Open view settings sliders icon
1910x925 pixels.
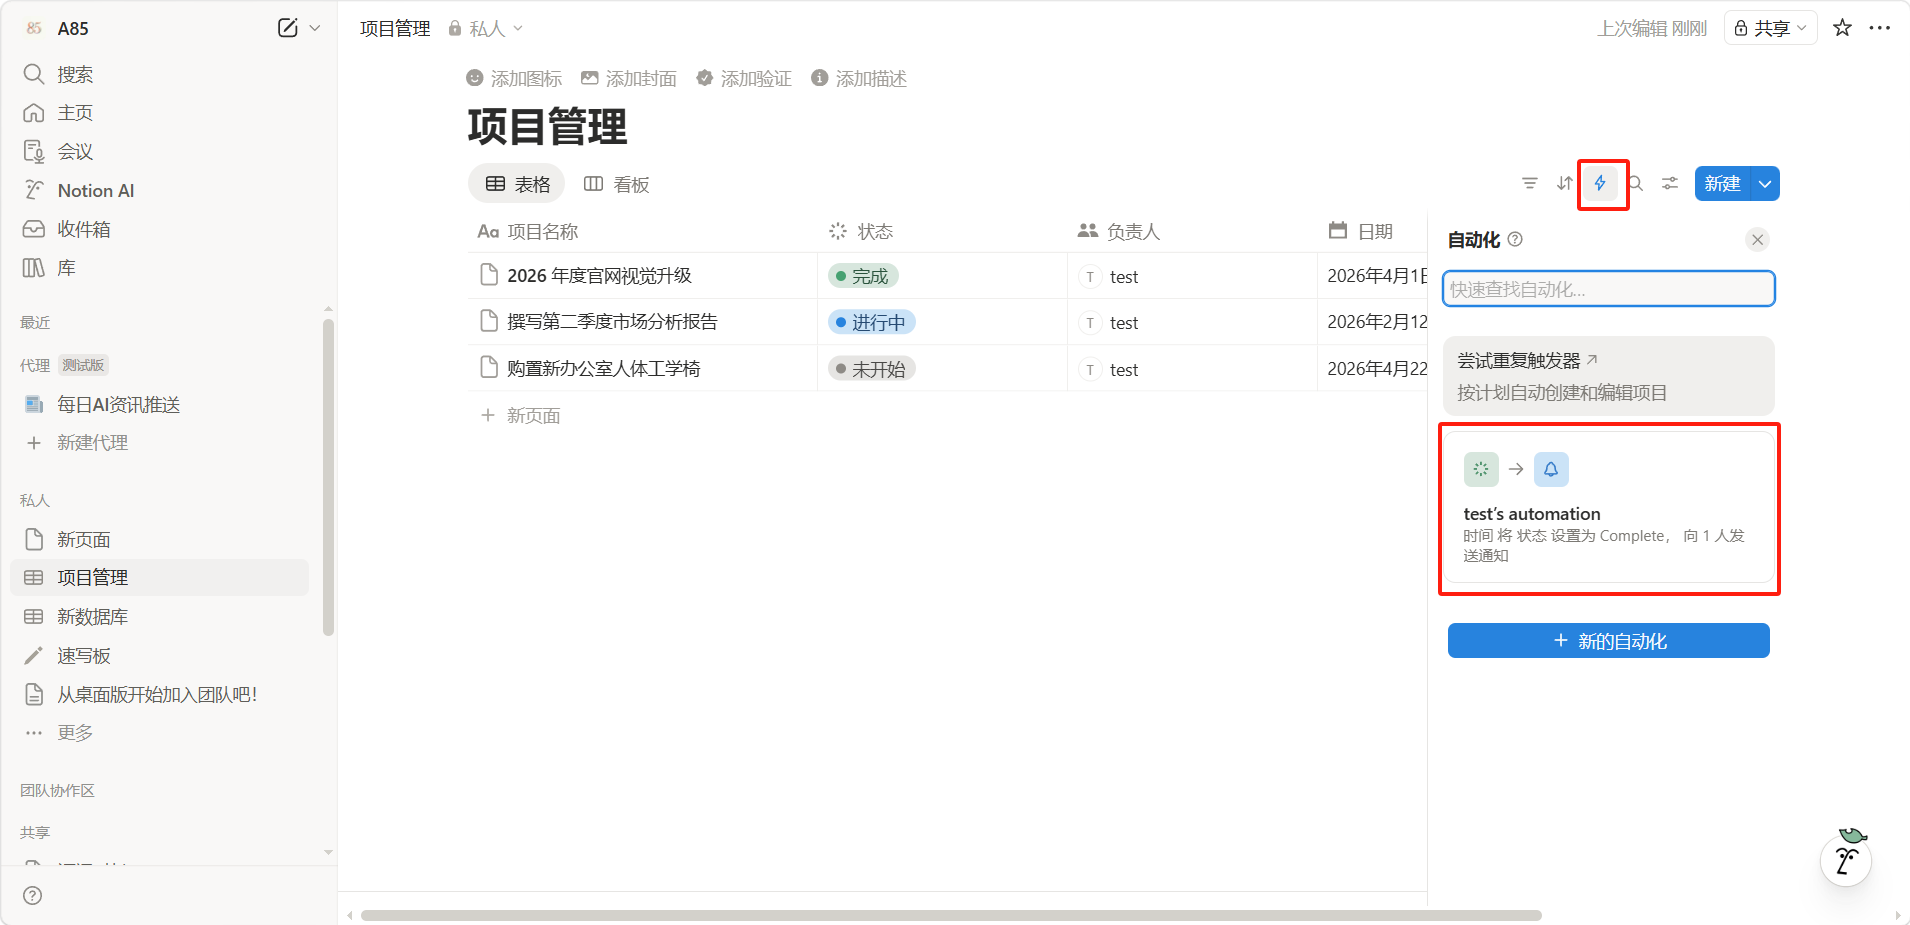pyautogui.click(x=1670, y=184)
